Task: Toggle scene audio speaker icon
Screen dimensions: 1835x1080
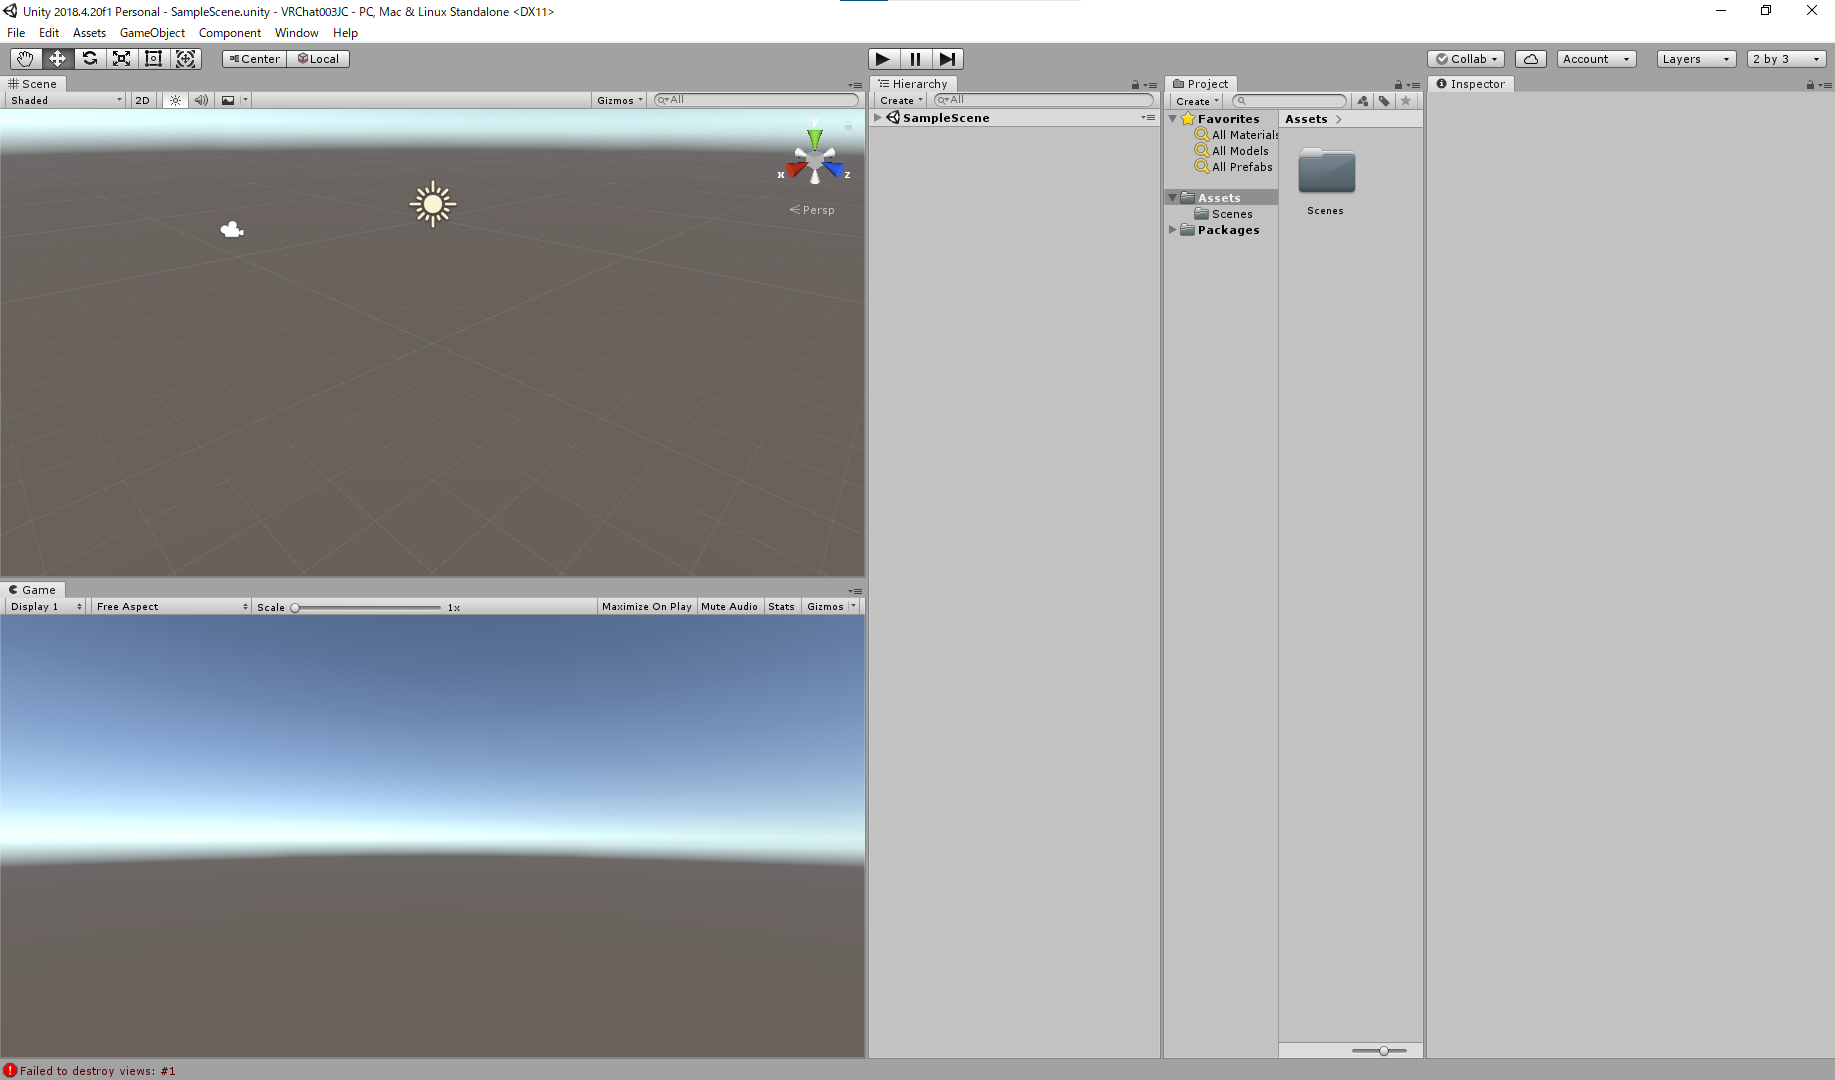Action: (x=201, y=100)
